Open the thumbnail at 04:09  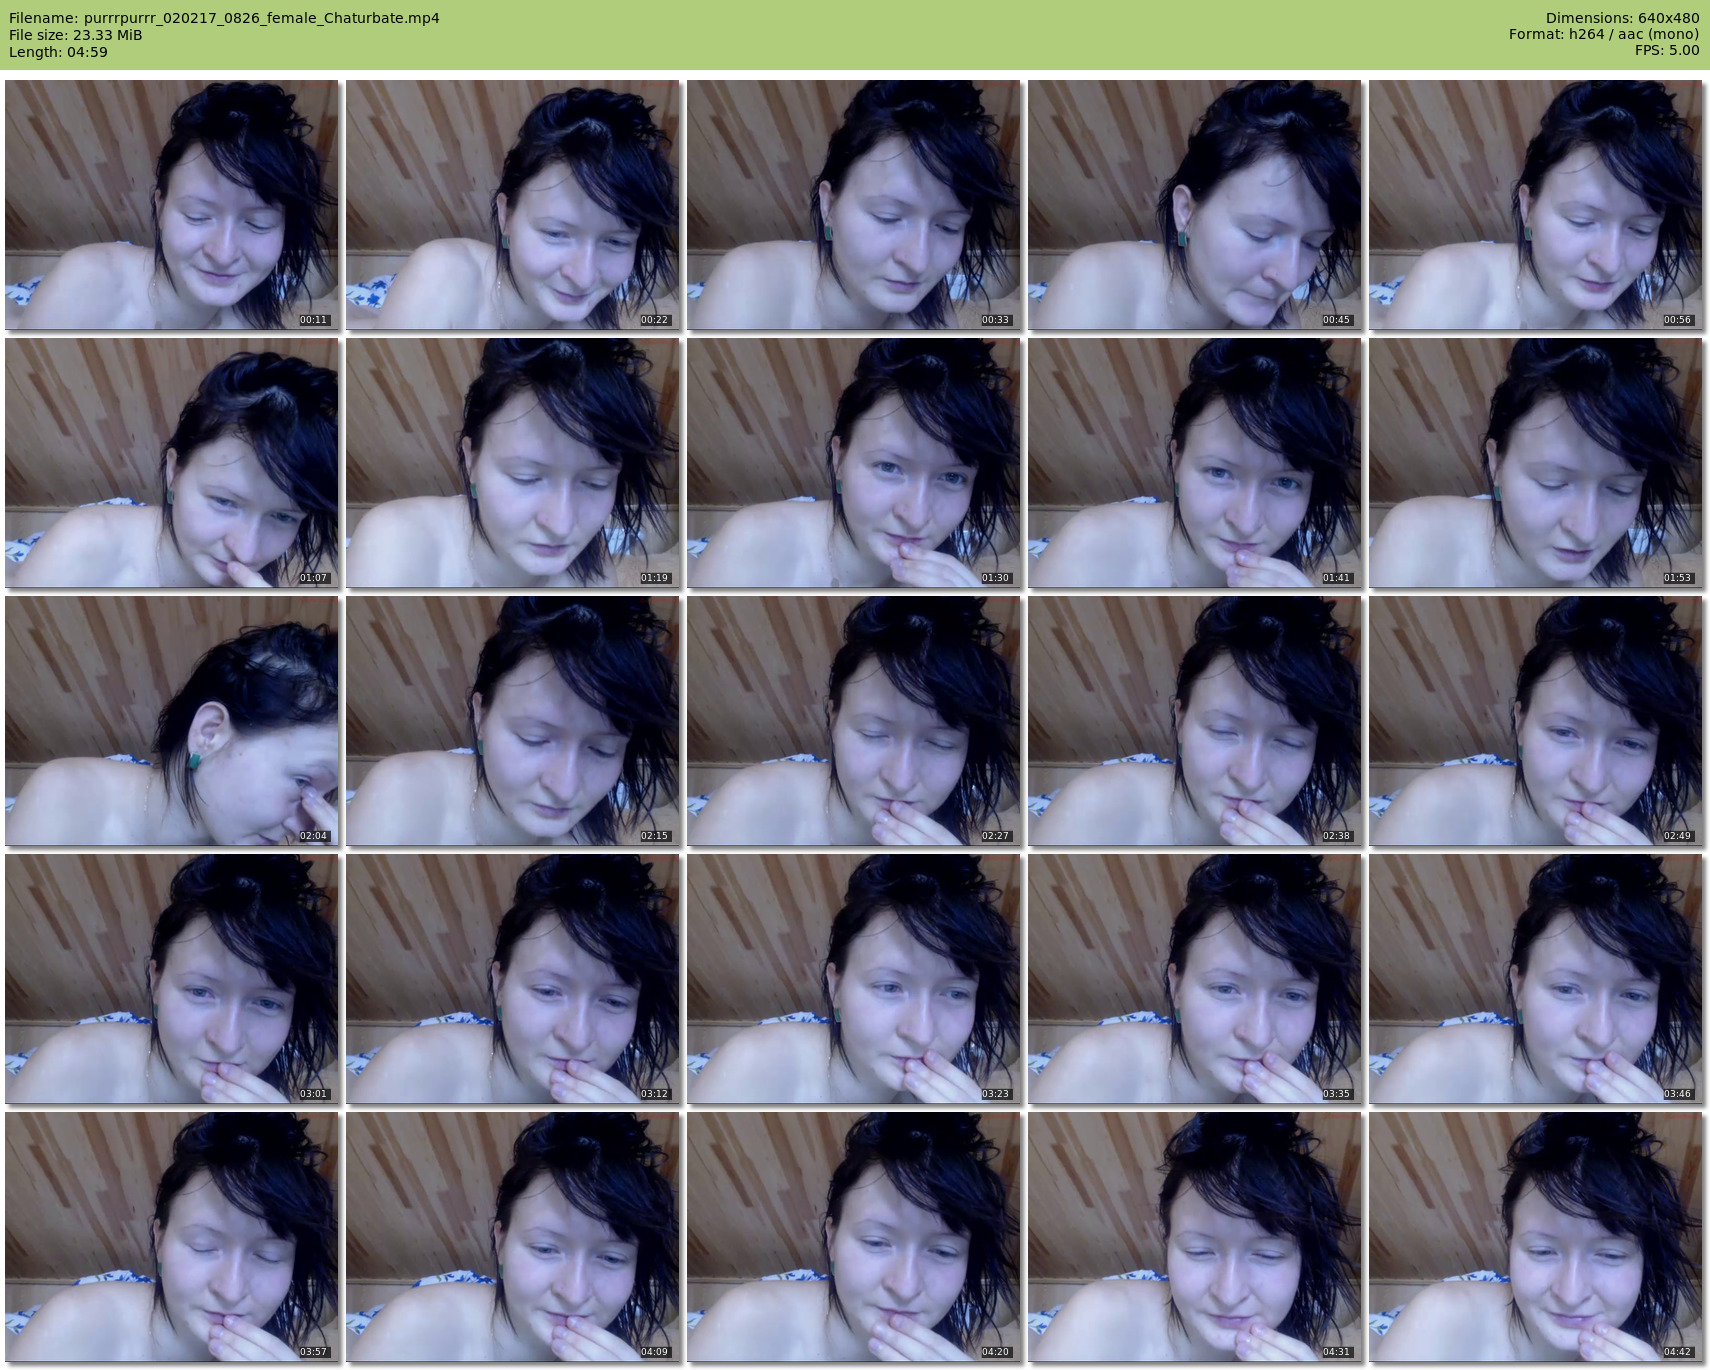click(513, 1237)
